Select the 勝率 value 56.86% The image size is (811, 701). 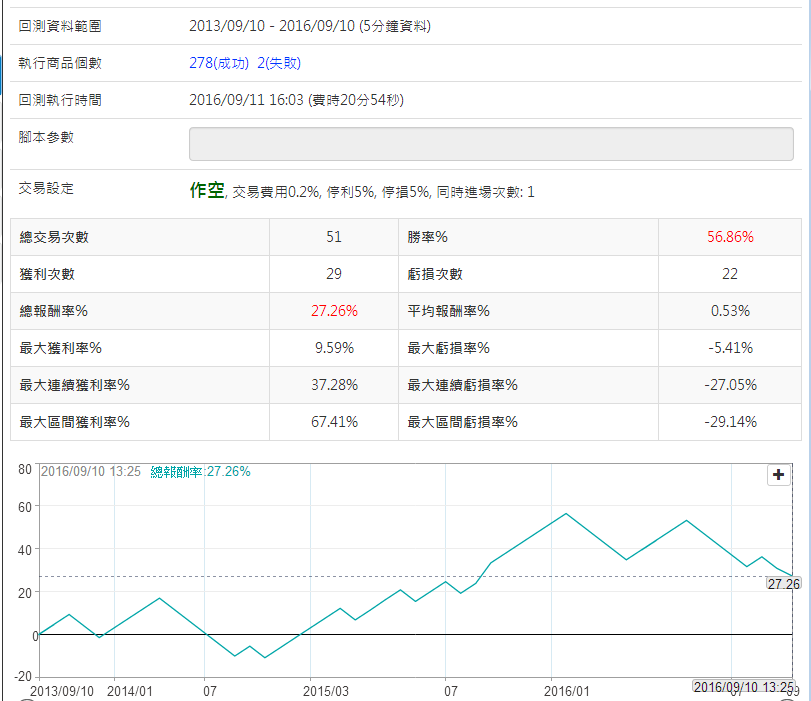click(729, 237)
